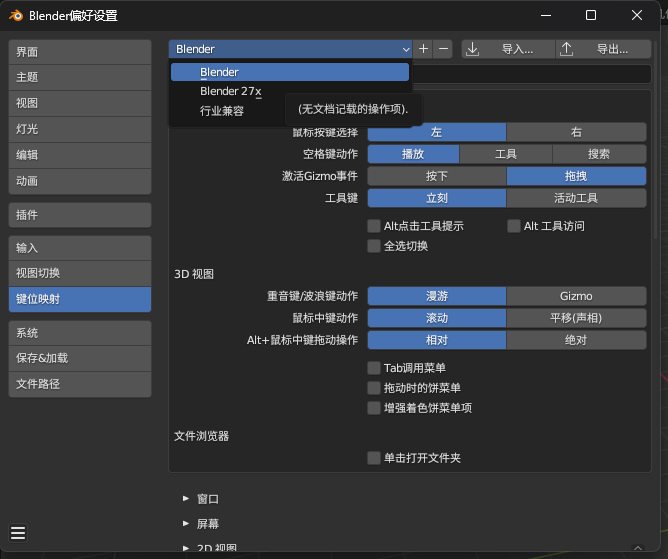Click the 导出 export button
The height and width of the screenshot is (559, 668).
604,49
